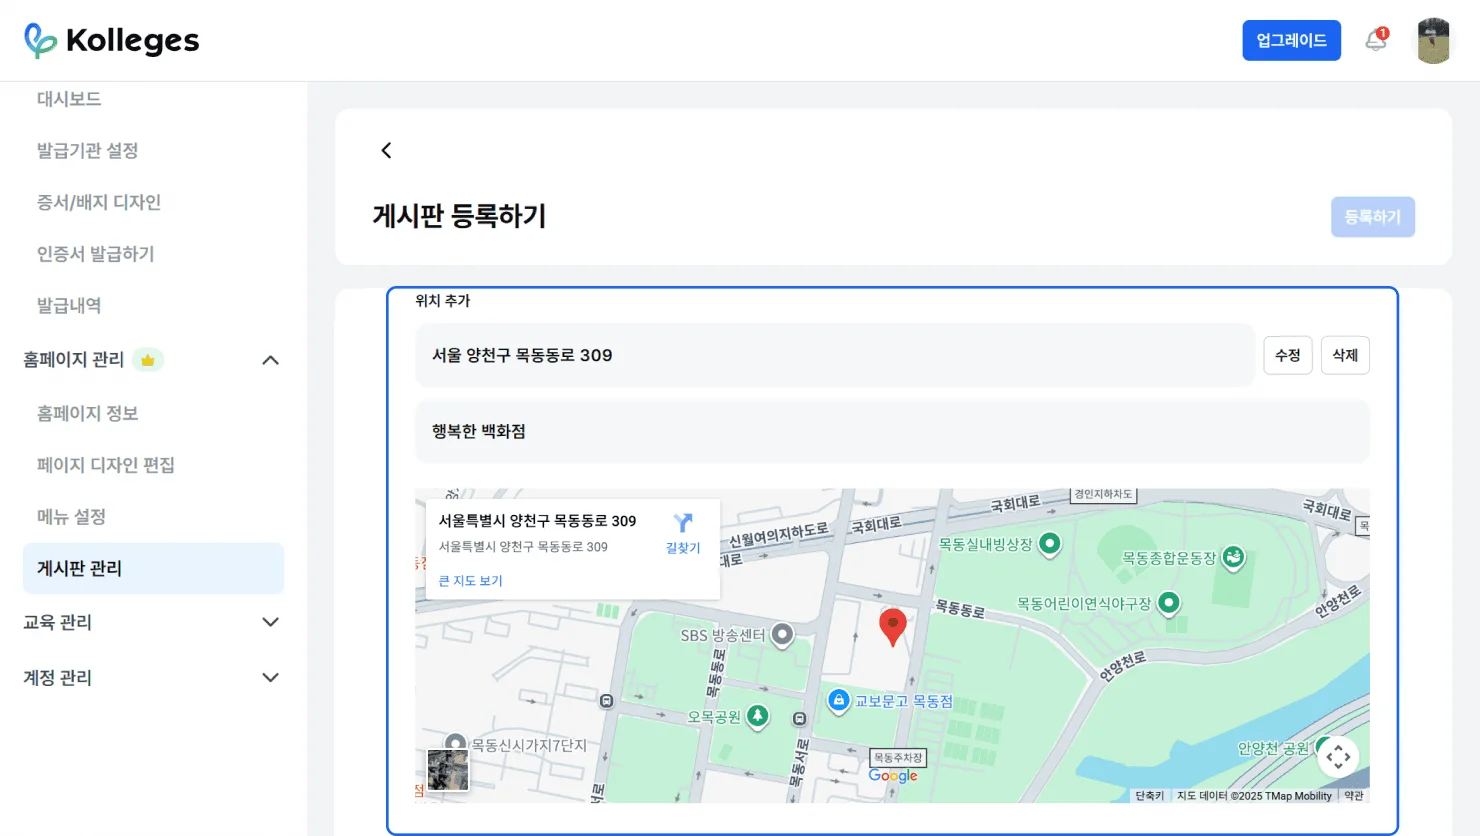Open the notification bell

(x=1376, y=40)
